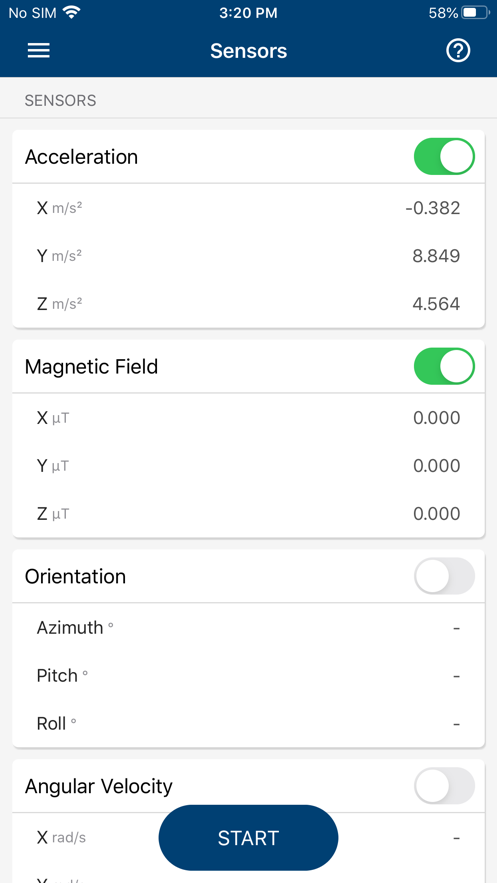Viewport: 497px width, 883px height.
Task: Tap the Magnetic Field Z row
Action: point(248,514)
